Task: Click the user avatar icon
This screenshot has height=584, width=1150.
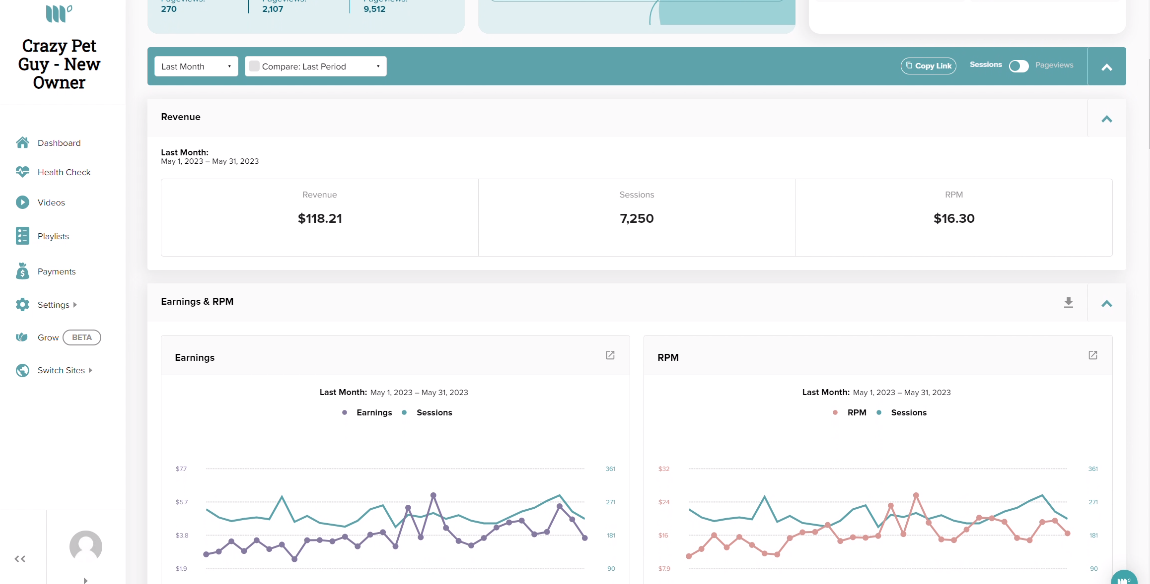Action: pos(85,547)
